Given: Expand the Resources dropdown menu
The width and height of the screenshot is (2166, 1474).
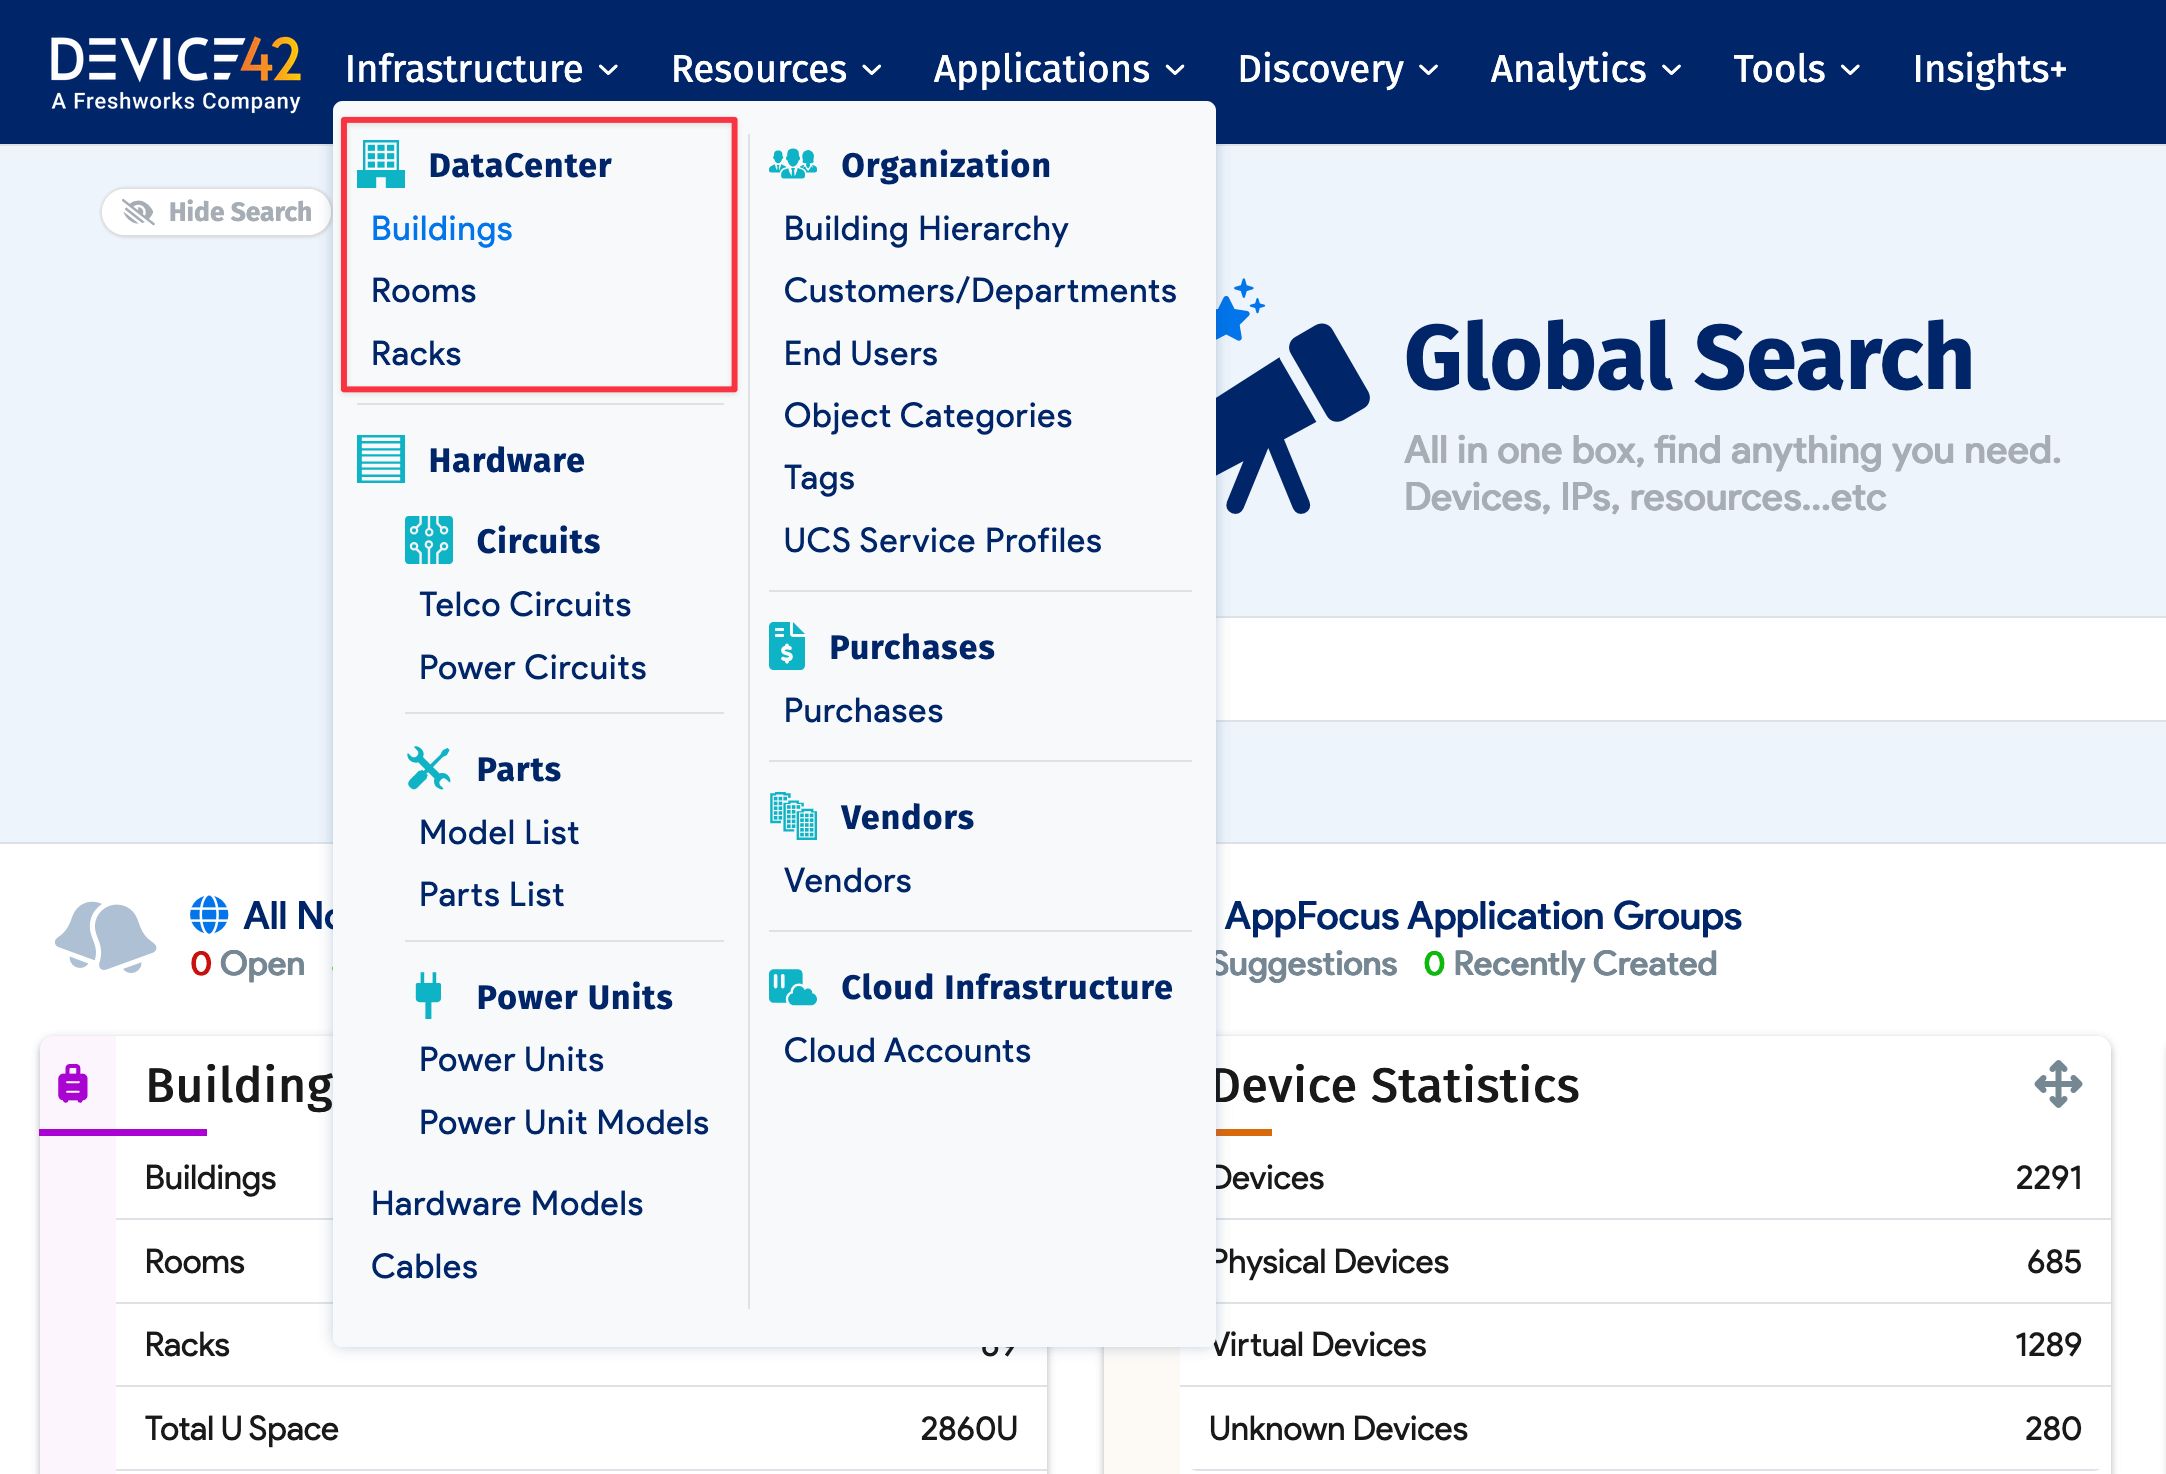Looking at the screenshot, I should click(776, 69).
